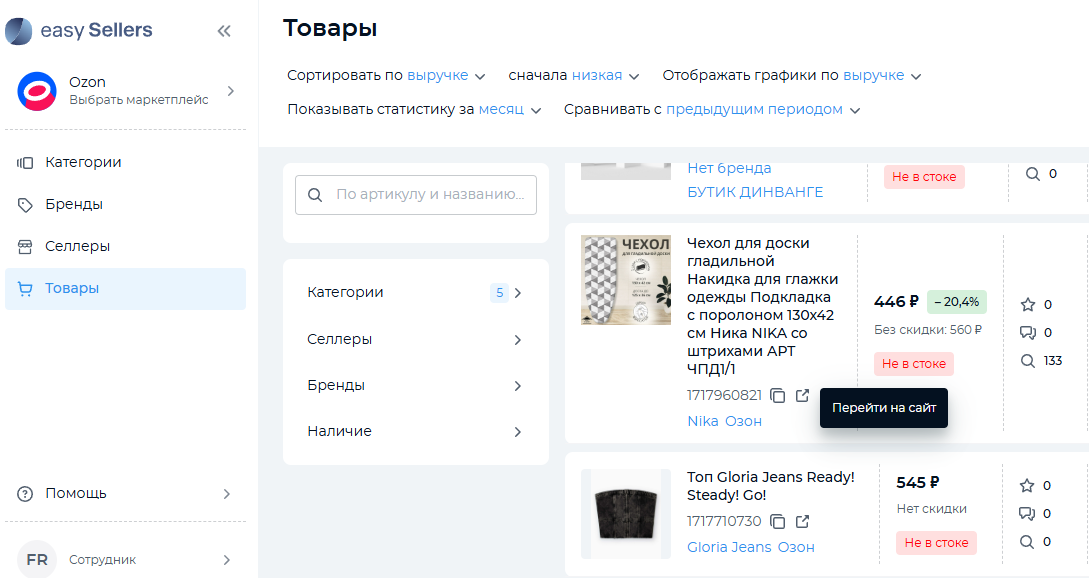Open ironing board cover product thumbnail

coord(626,280)
